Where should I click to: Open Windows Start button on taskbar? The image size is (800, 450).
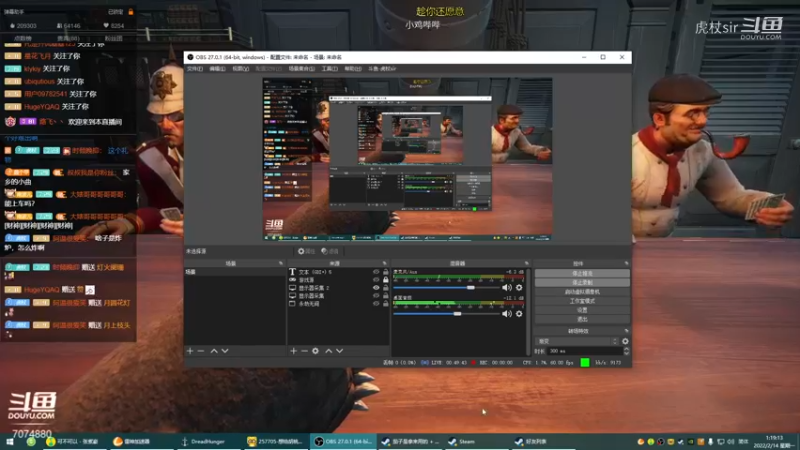click(10, 442)
